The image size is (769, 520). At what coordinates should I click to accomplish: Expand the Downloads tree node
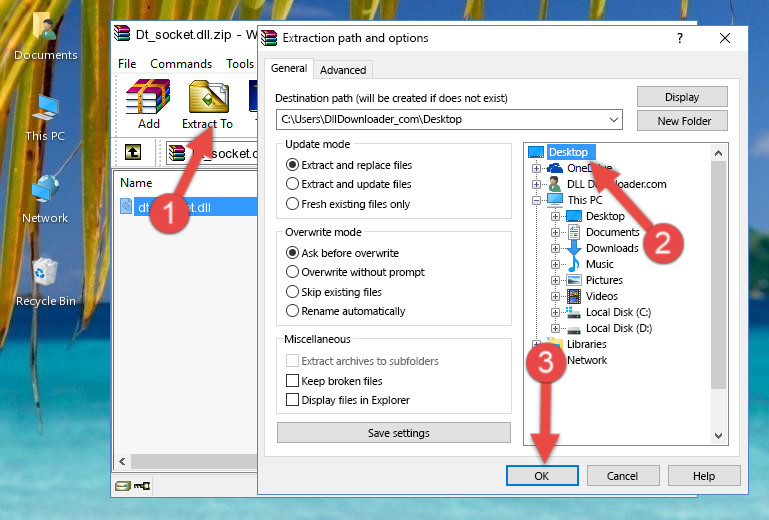[555, 248]
